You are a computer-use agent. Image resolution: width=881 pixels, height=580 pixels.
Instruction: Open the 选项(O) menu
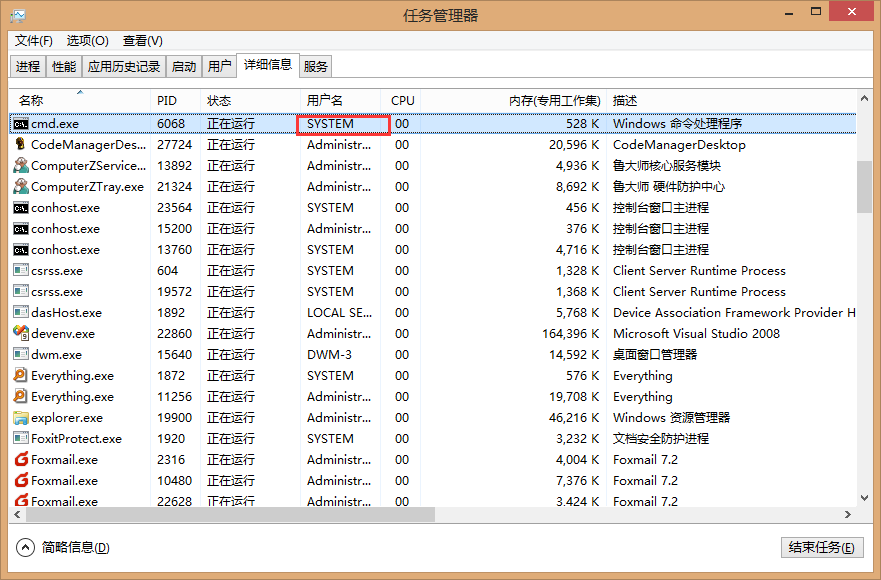coord(88,40)
